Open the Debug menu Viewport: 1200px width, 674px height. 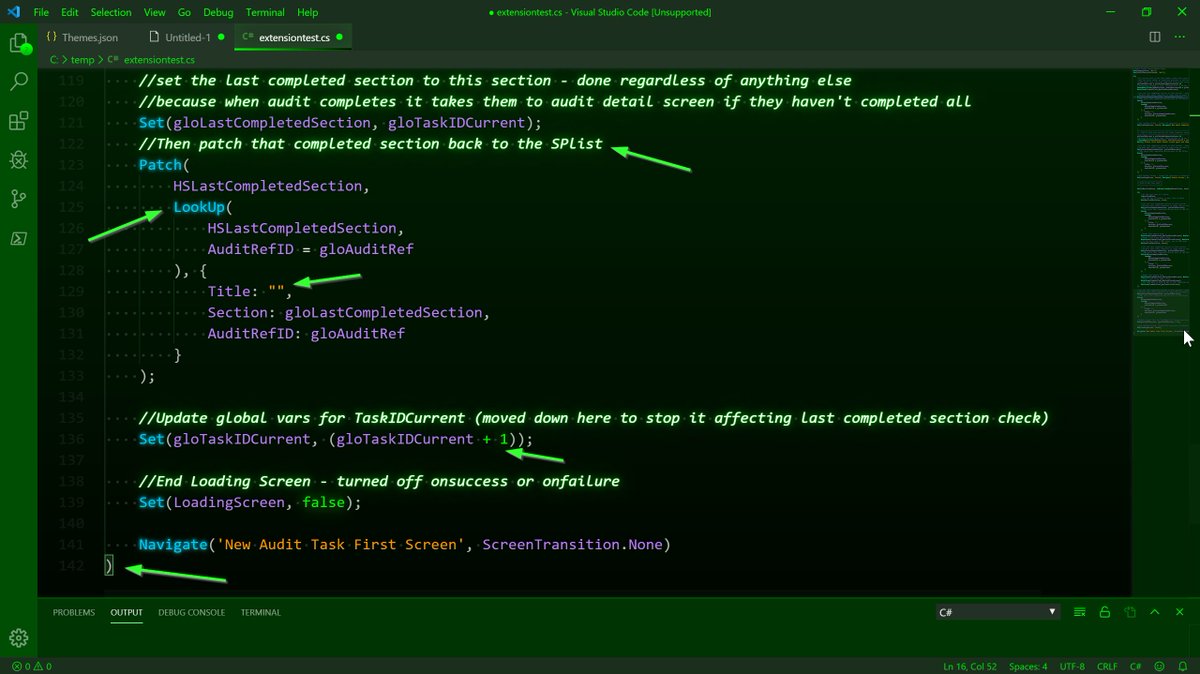219,12
